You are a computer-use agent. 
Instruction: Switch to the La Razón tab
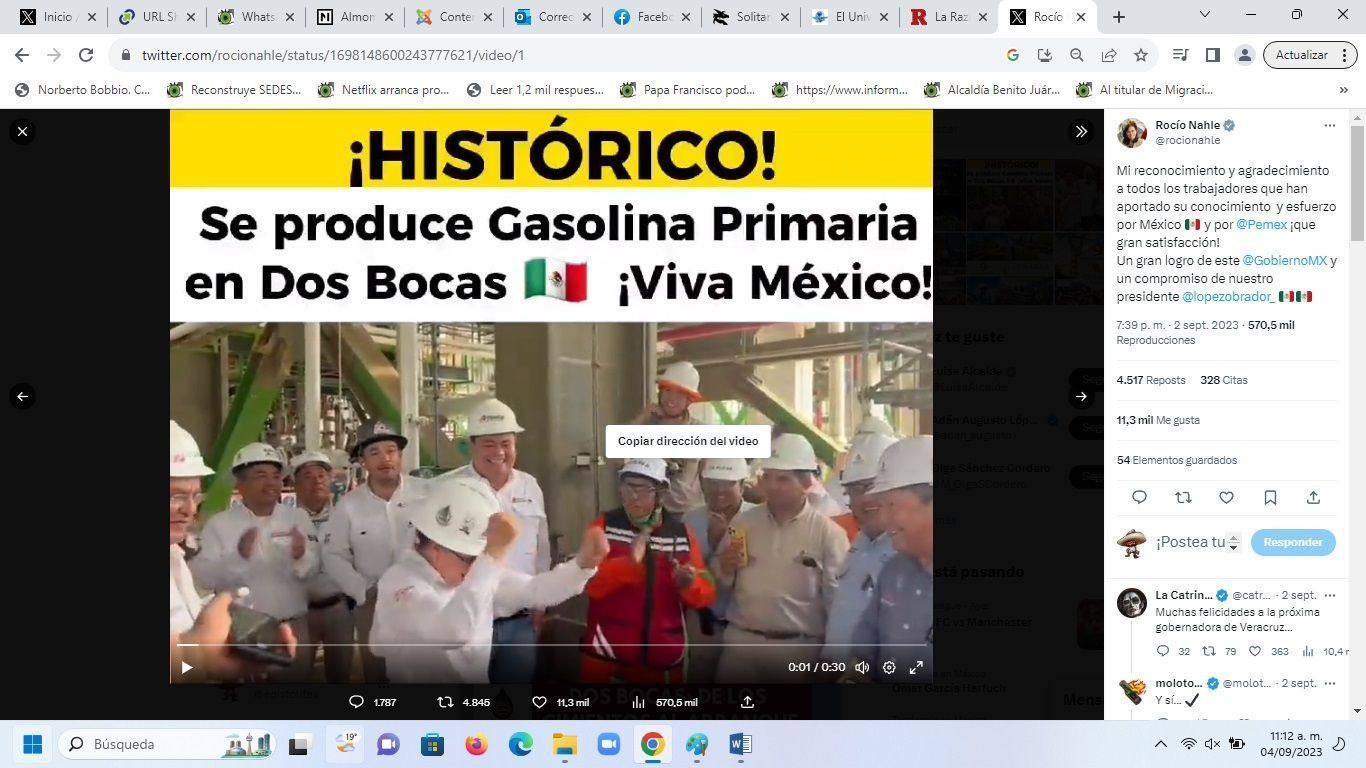point(948,17)
